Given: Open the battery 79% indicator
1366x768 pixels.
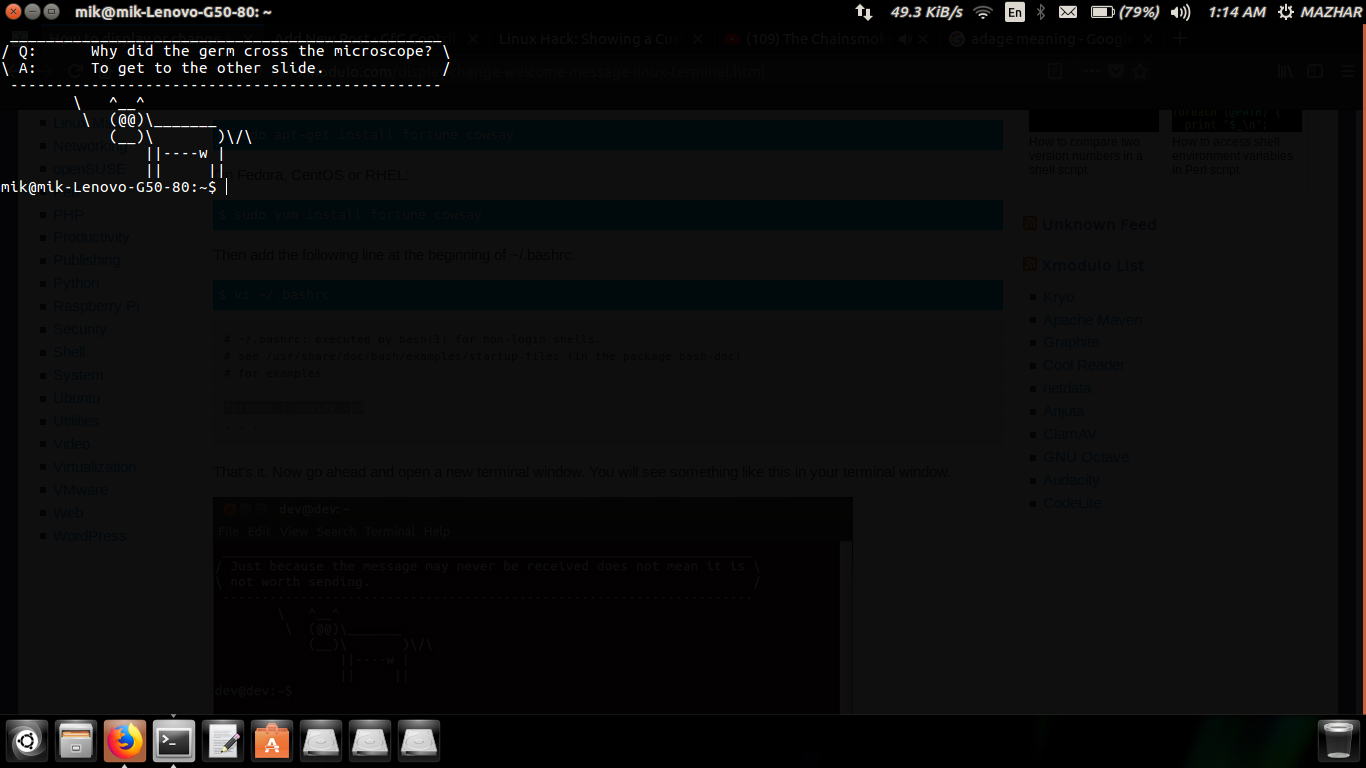Looking at the screenshot, I should coord(1125,12).
